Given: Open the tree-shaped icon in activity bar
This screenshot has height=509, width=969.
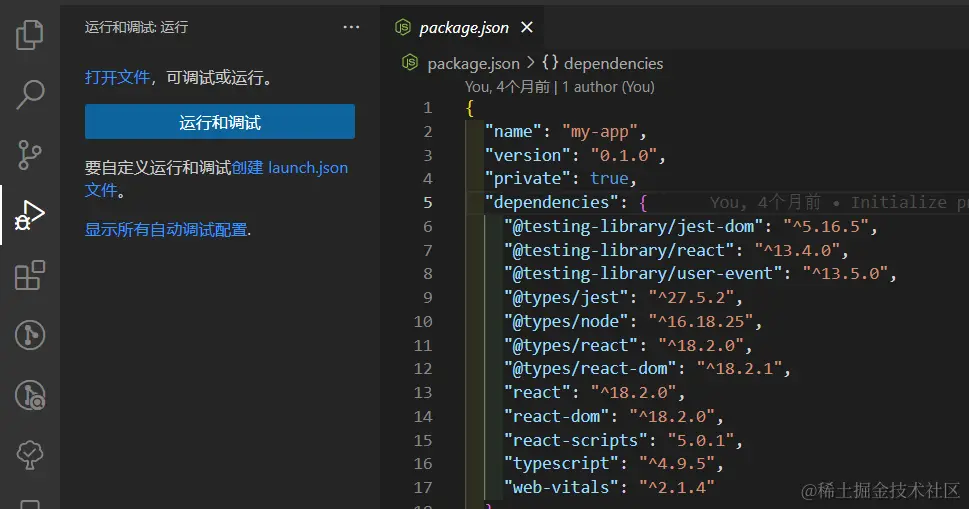Looking at the screenshot, I should (x=30, y=455).
